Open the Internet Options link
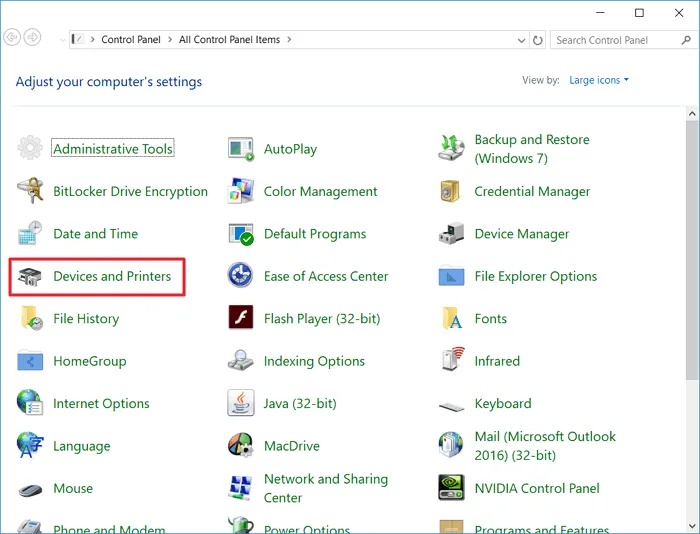Viewport: 700px width, 534px height. (x=101, y=404)
